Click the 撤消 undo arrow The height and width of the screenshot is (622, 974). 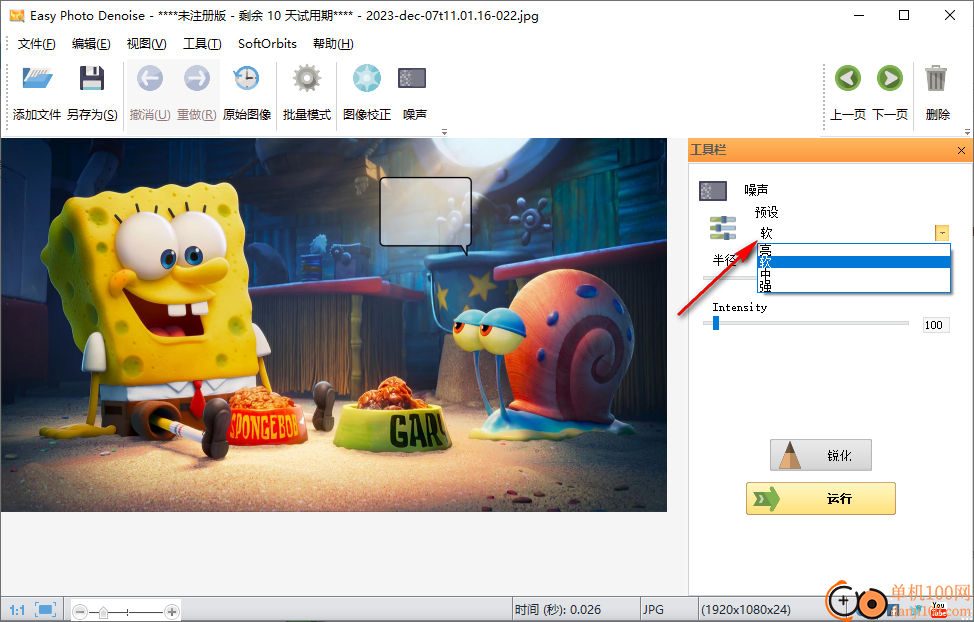tap(150, 78)
